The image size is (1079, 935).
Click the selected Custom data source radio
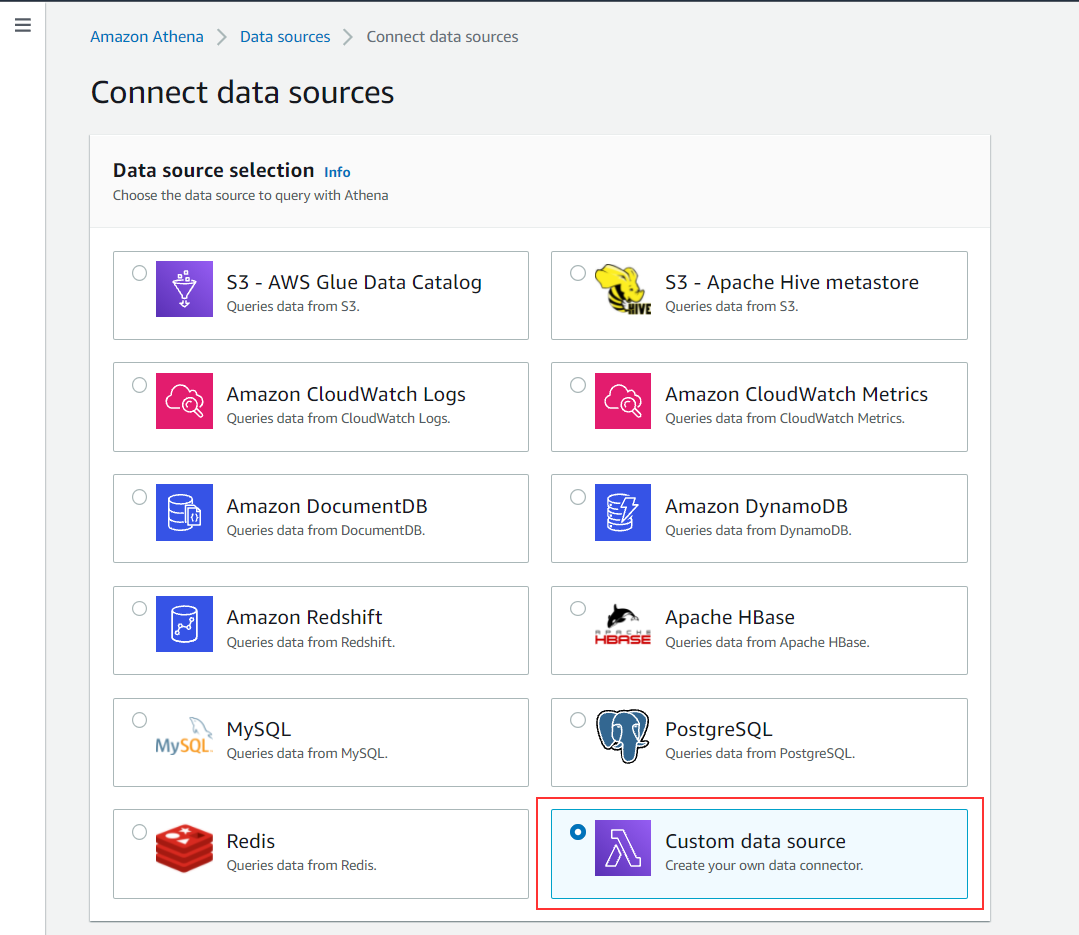[578, 832]
